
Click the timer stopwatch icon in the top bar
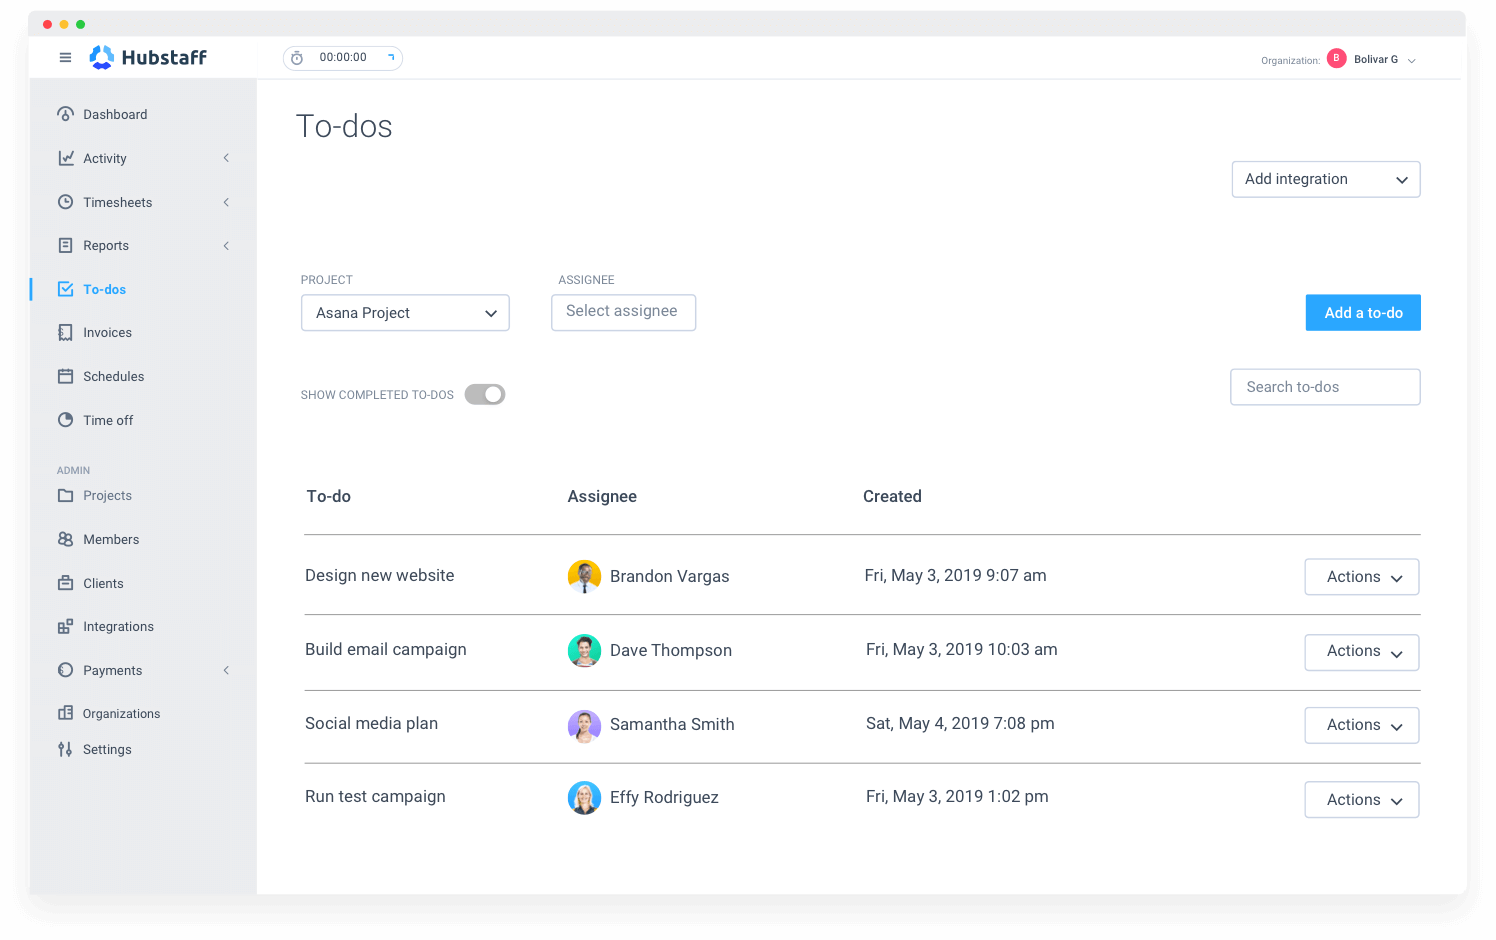click(297, 58)
